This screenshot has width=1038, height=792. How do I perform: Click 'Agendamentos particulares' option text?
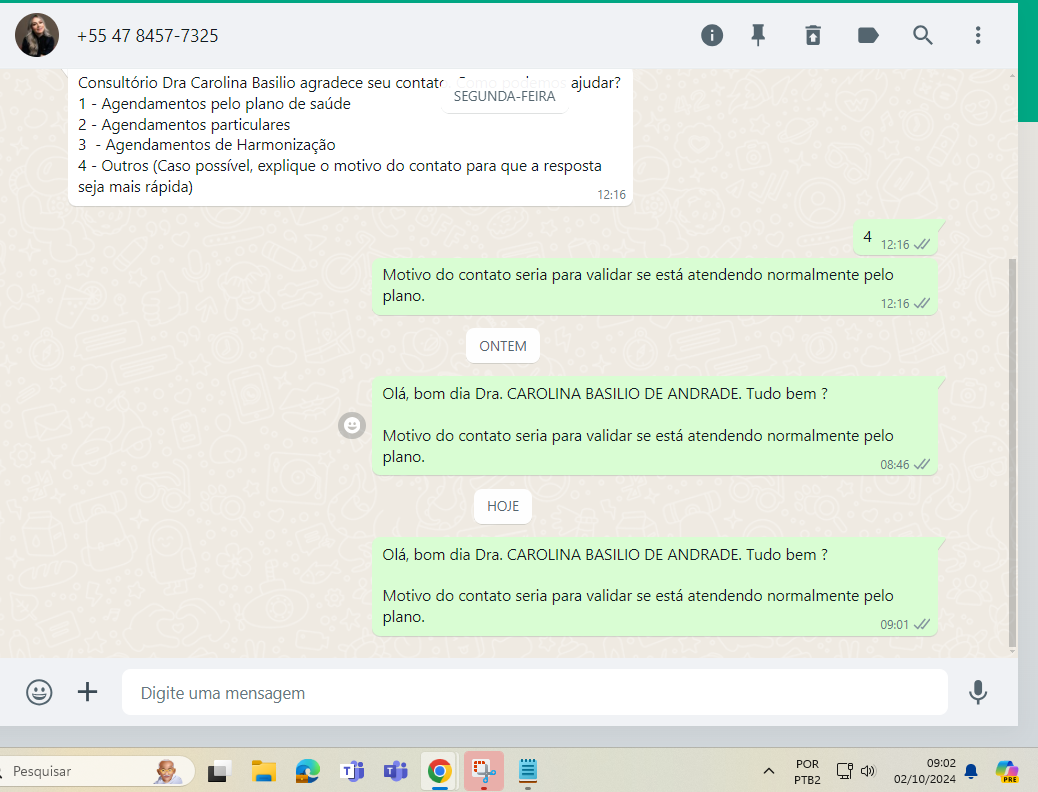pos(195,124)
